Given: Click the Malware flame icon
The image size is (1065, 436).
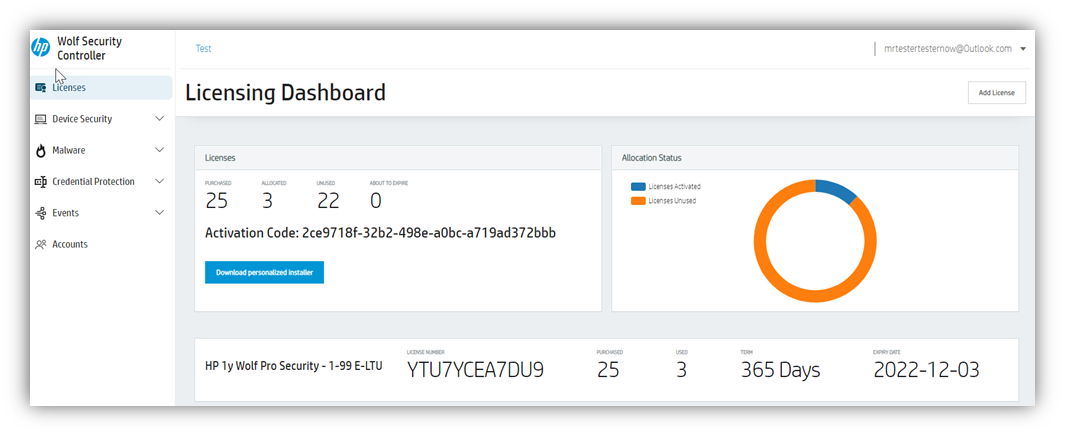Looking at the screenshot, I should (x=41, y=151).
